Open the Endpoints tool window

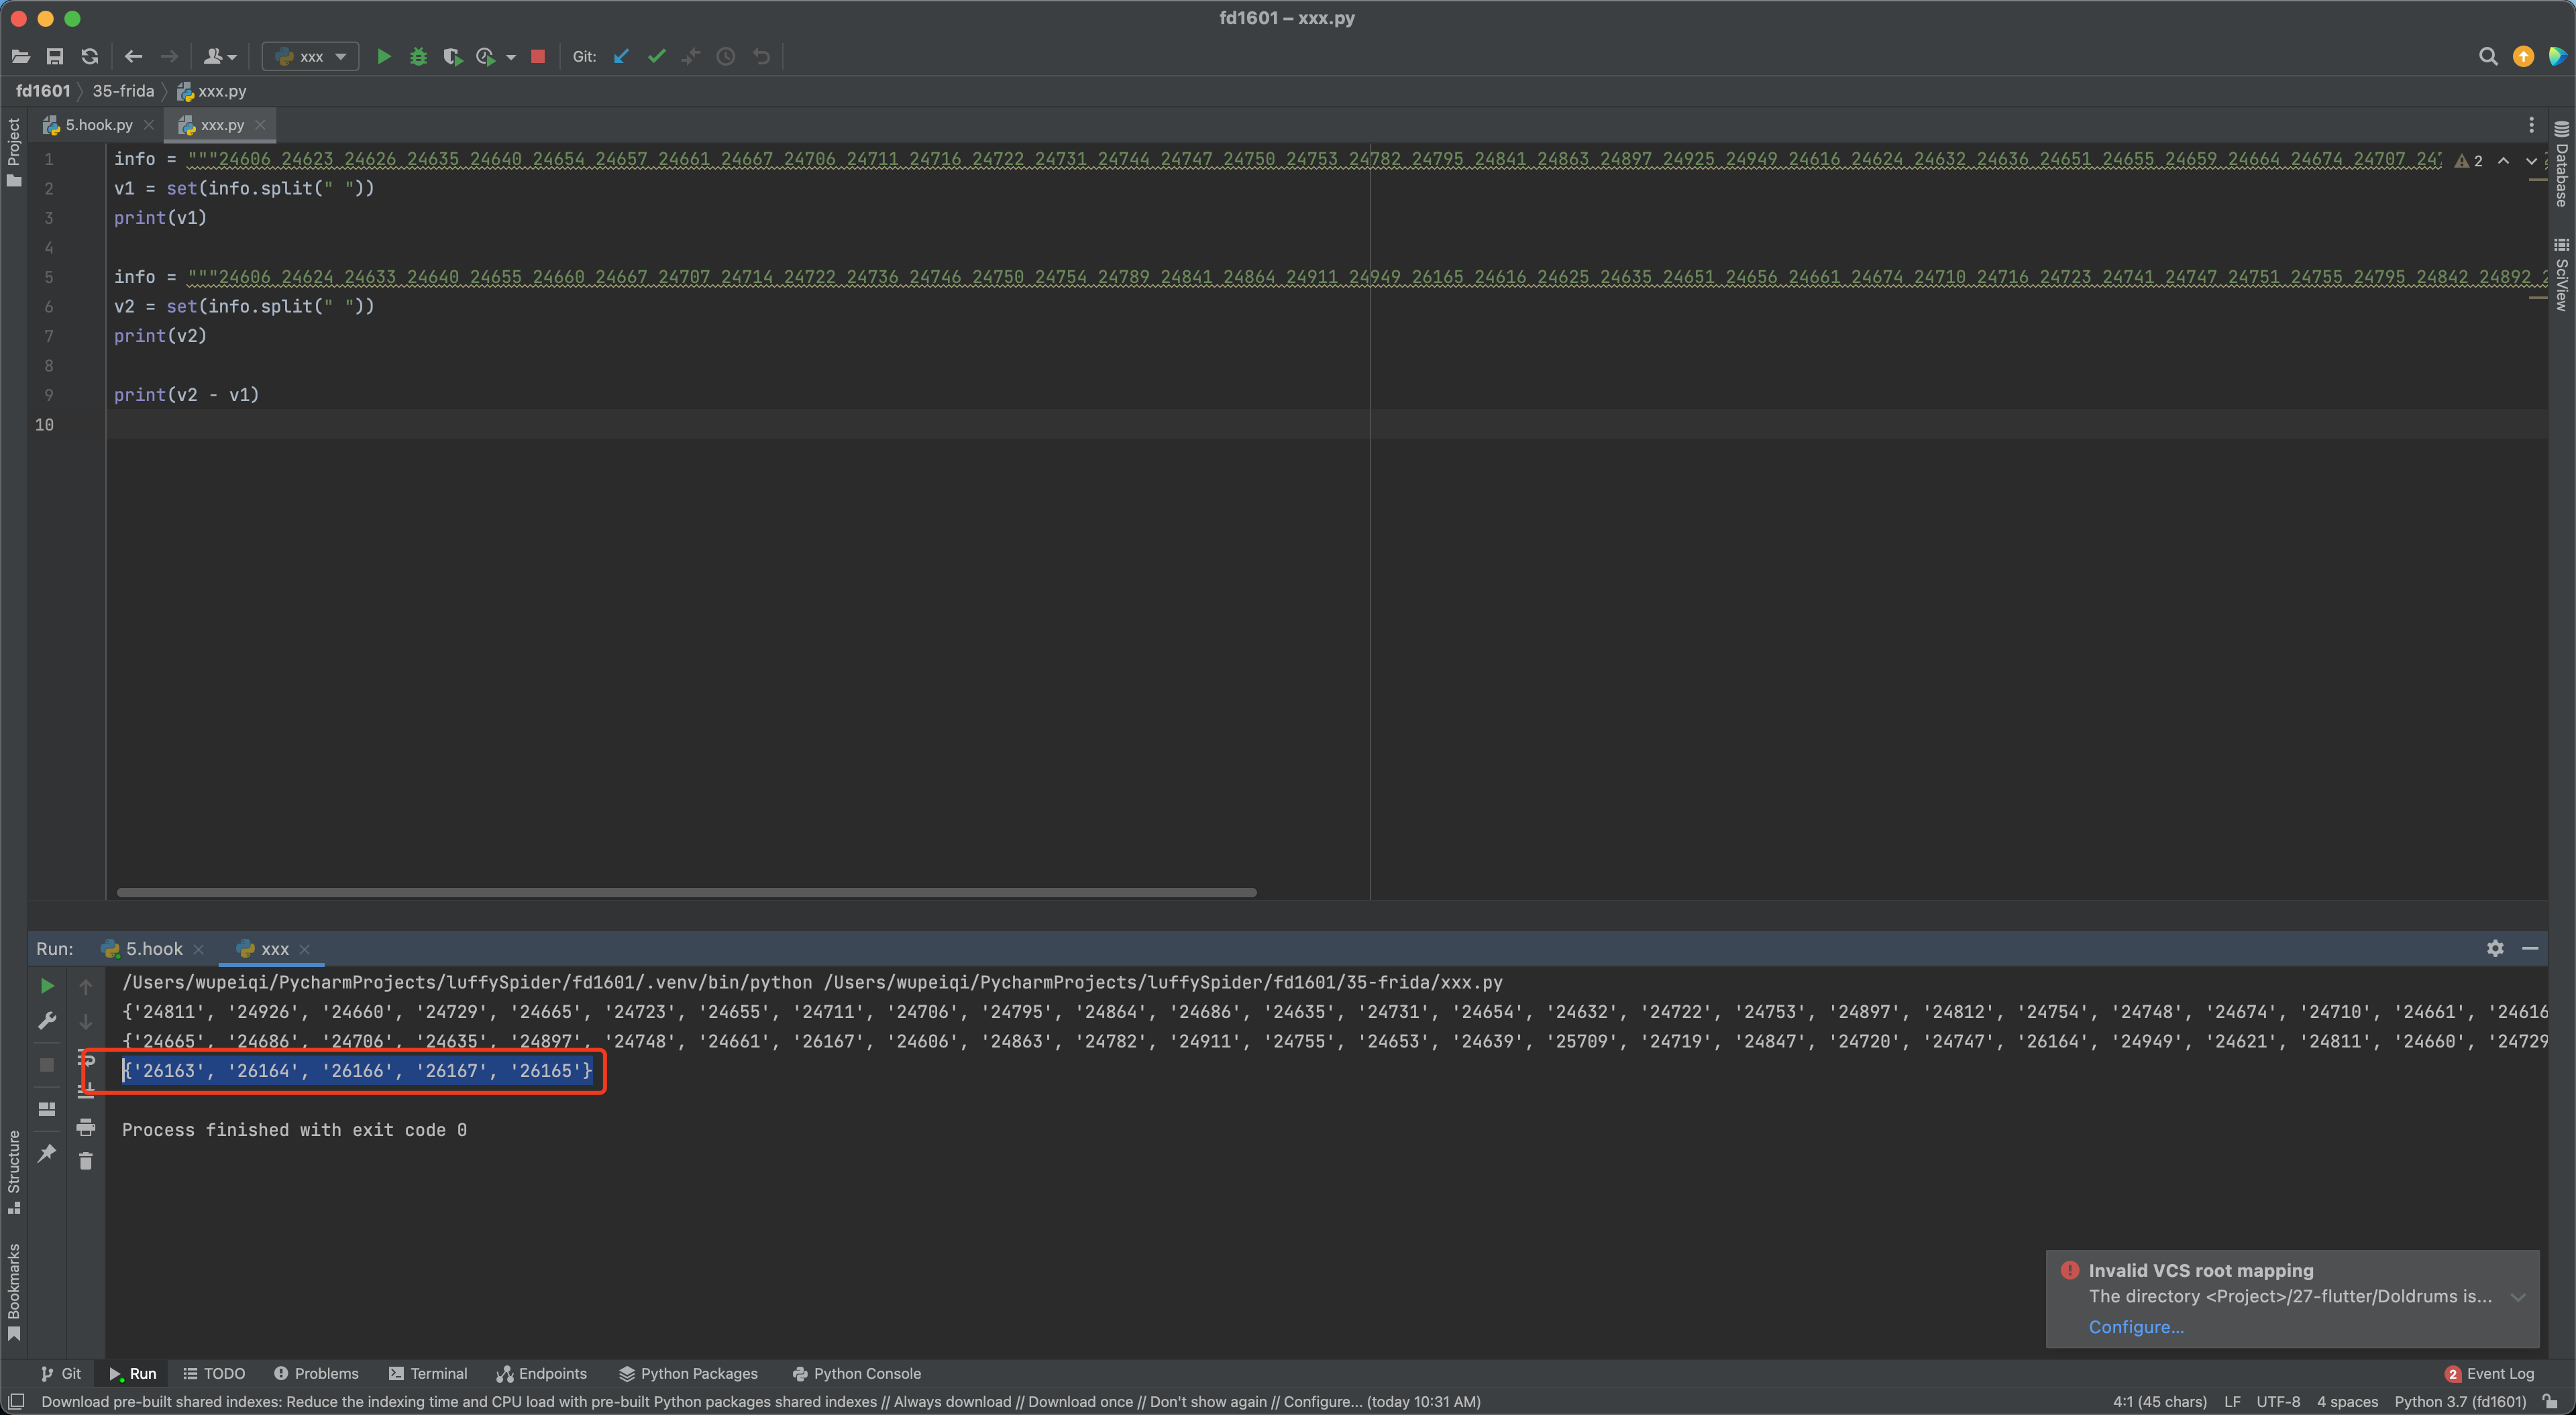(x=542, y=1374)
